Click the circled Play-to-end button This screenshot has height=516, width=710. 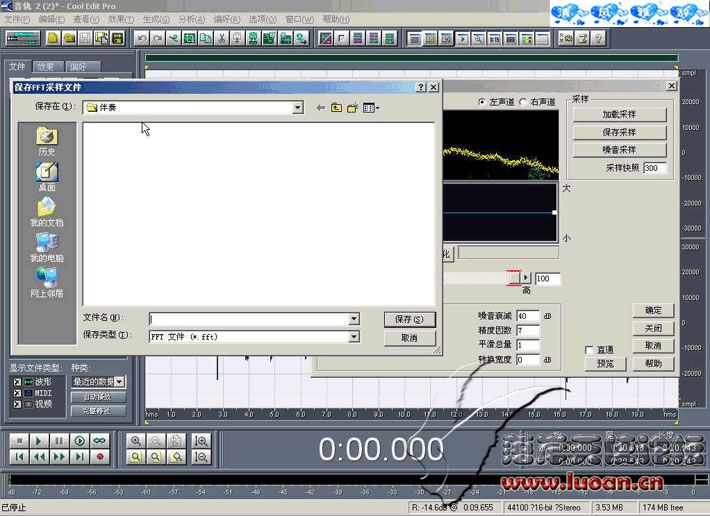80,440
